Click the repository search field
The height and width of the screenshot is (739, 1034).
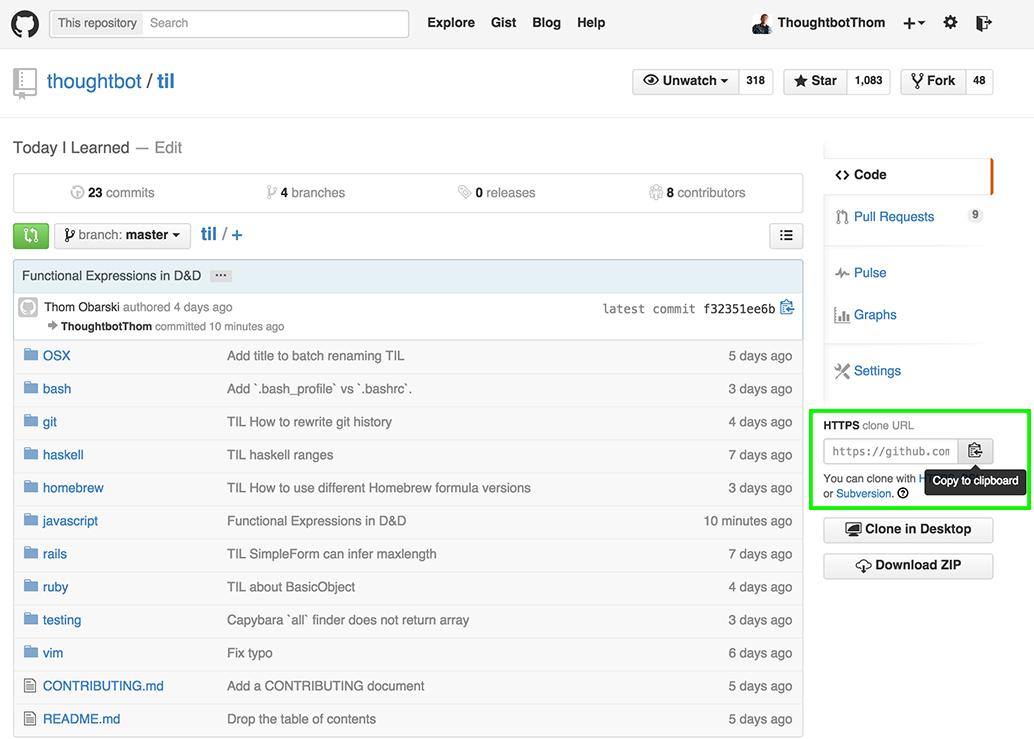[275, 23]
